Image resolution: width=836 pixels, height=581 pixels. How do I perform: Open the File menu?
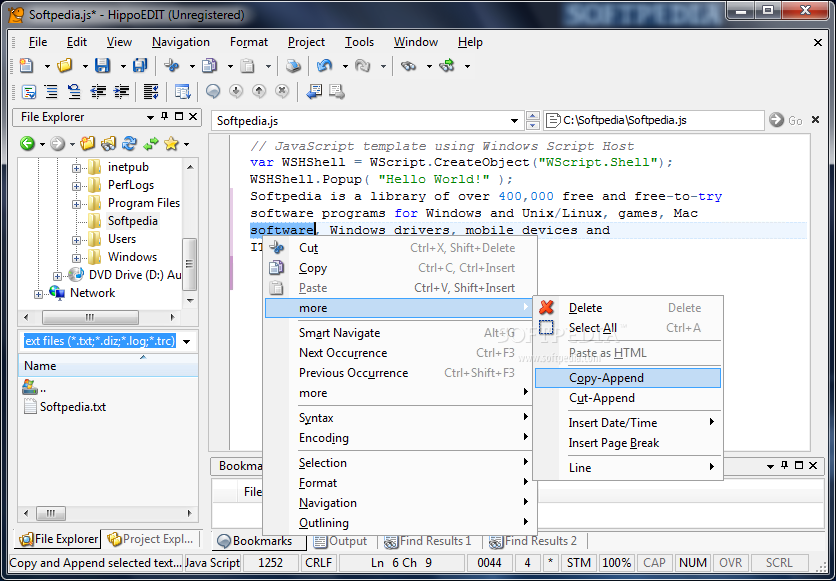(38, 42)
